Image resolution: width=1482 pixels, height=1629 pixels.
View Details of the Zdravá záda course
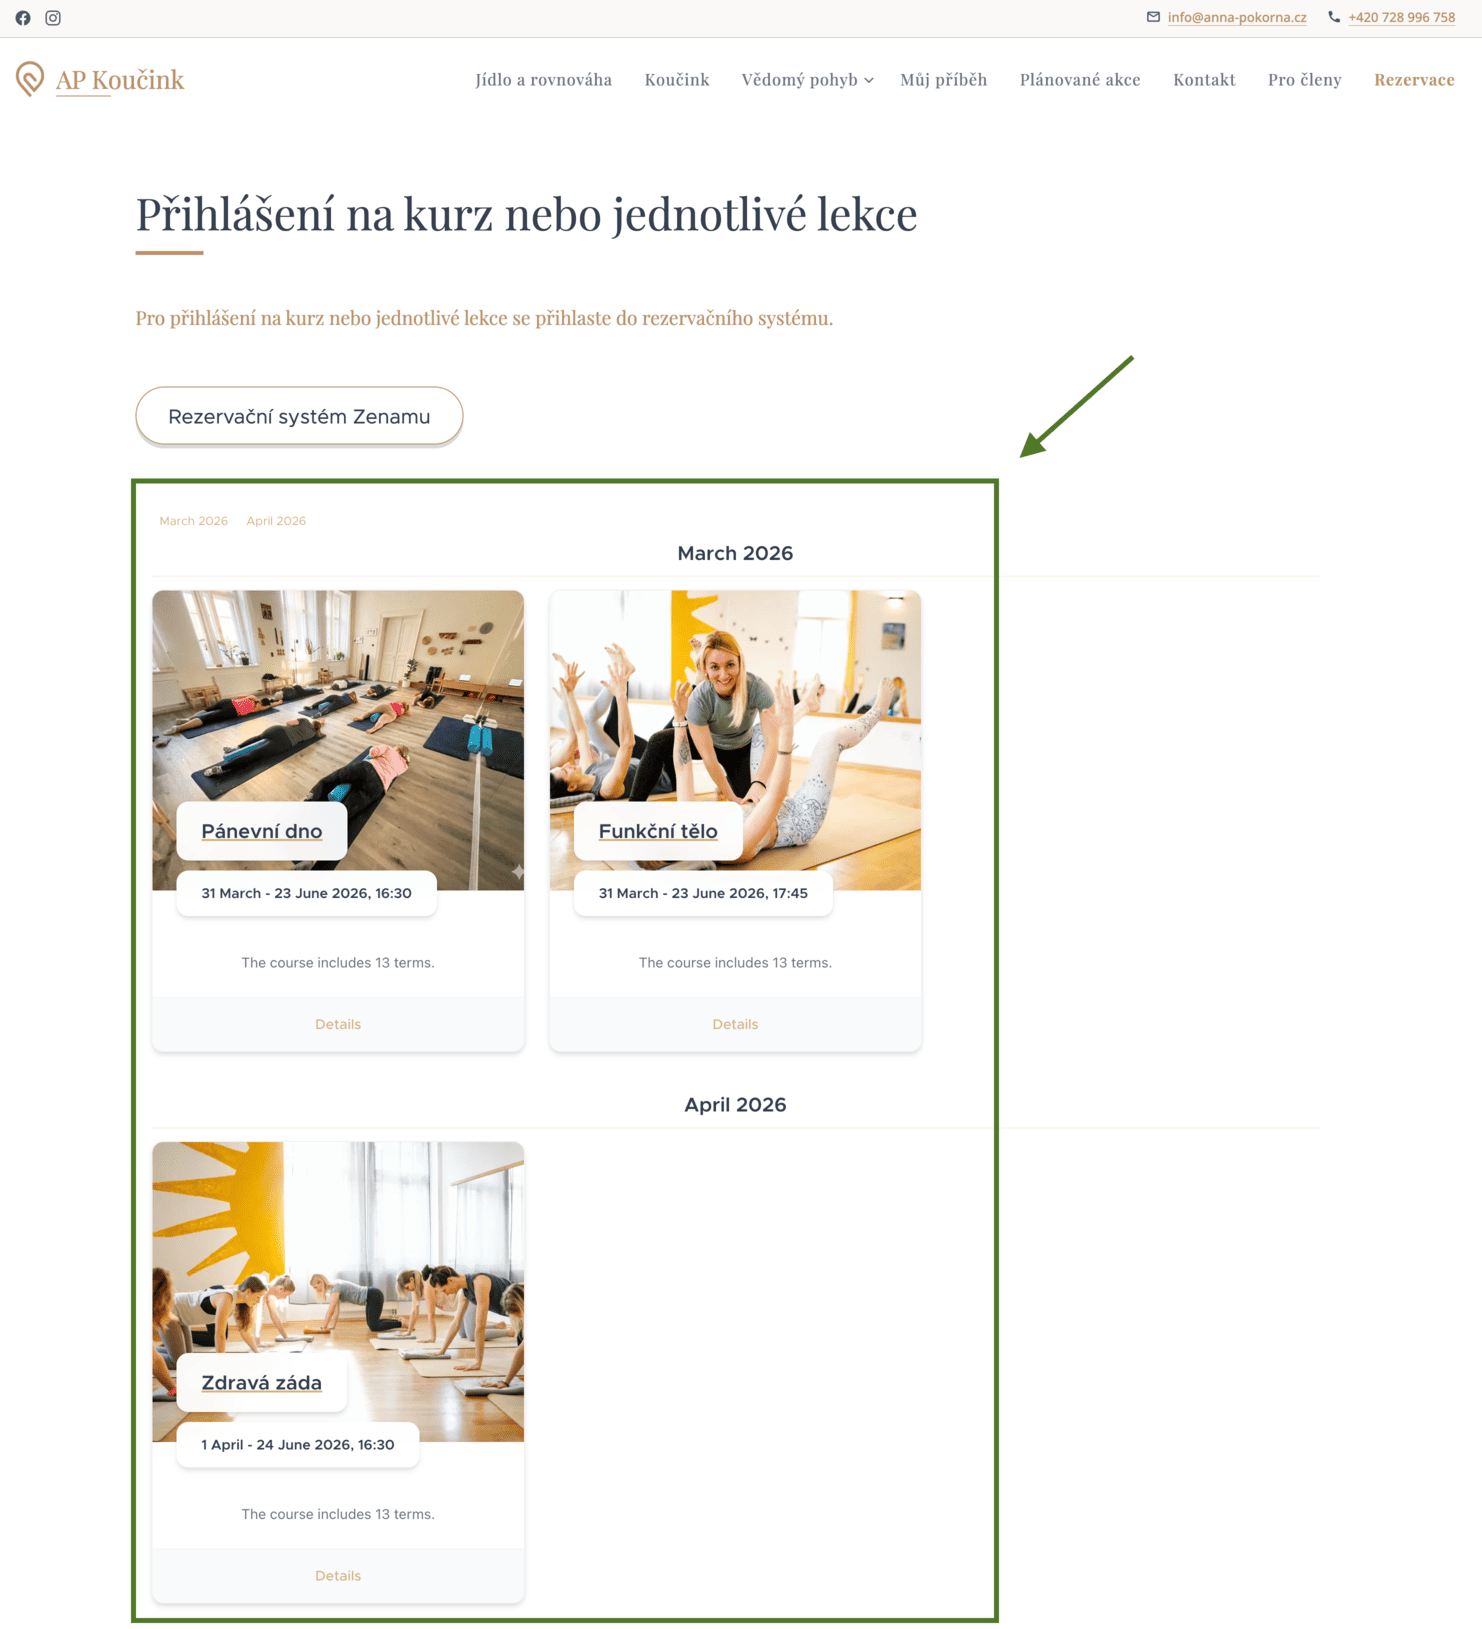pyautogui.click(x=338, y=1576)
